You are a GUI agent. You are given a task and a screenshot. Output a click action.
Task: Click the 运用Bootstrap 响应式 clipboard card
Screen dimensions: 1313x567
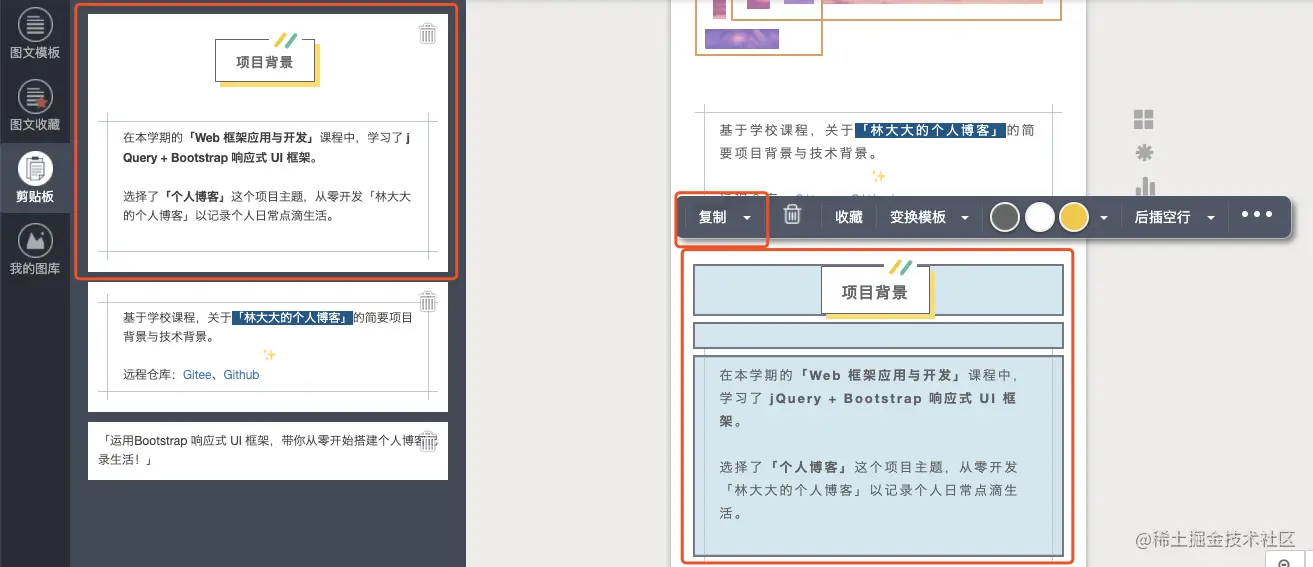(x=268, y=450)
